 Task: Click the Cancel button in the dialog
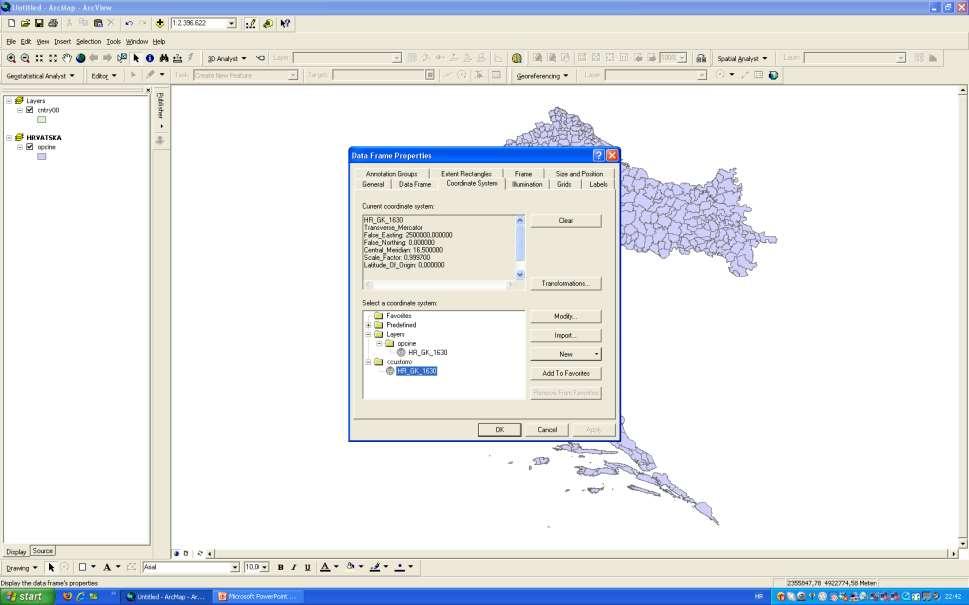point(547,429)
